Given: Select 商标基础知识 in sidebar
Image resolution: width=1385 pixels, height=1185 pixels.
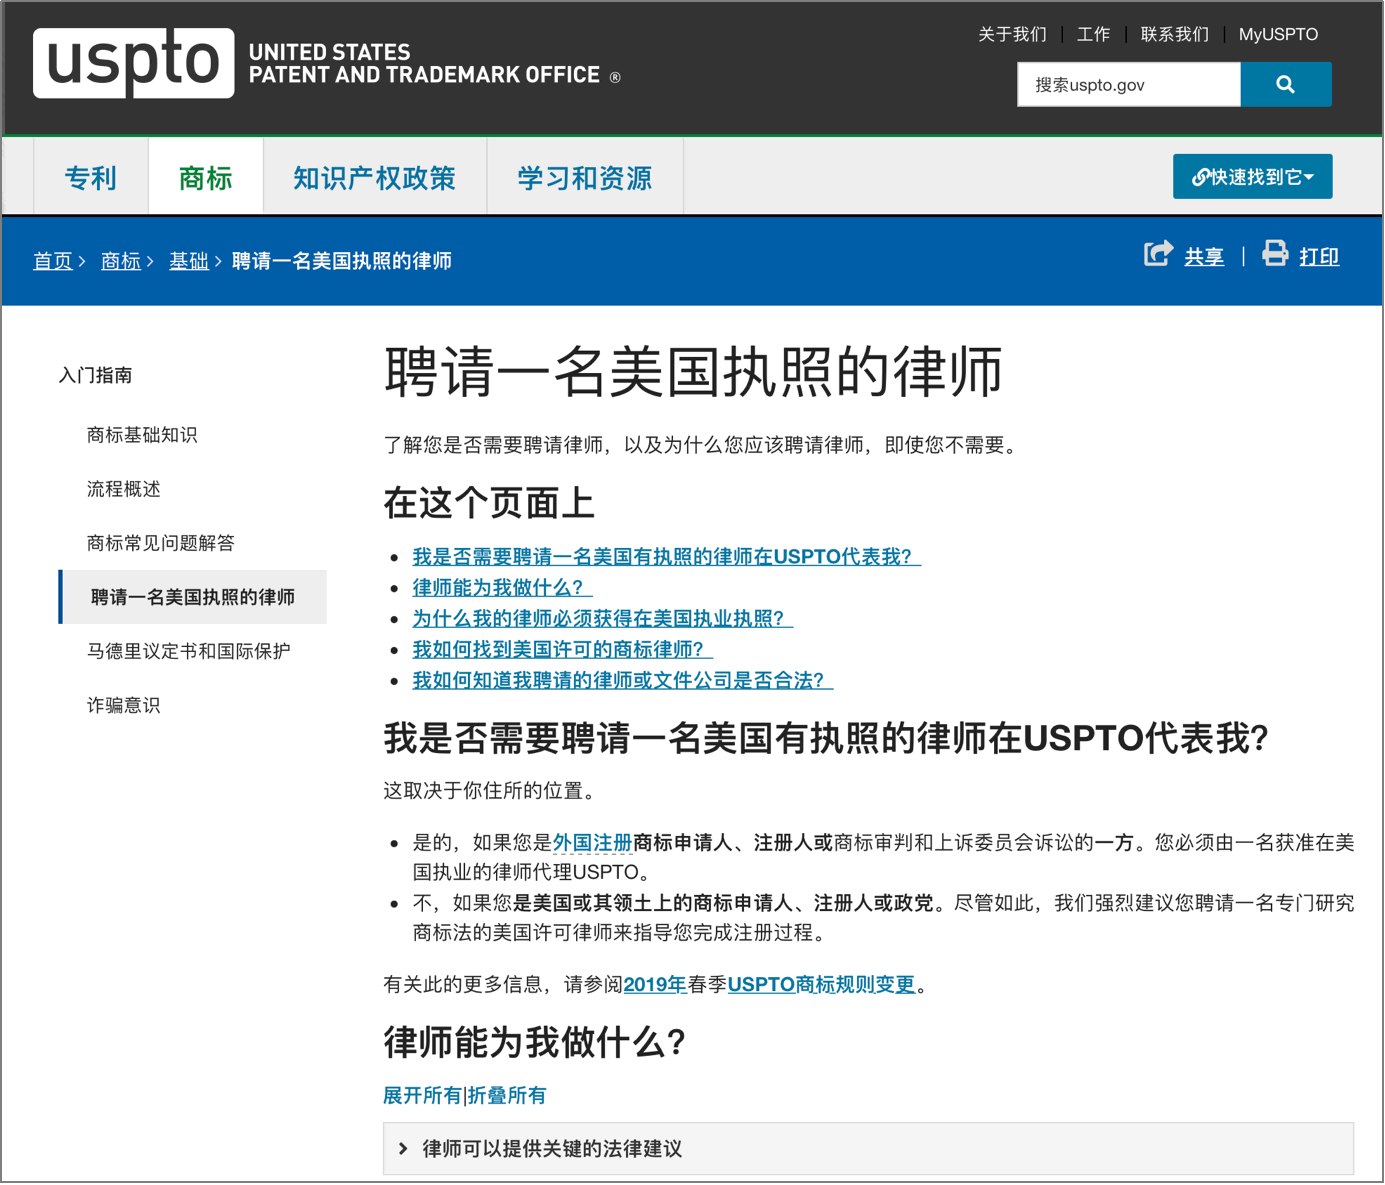Looking at the screenshot, I should 142,435.
